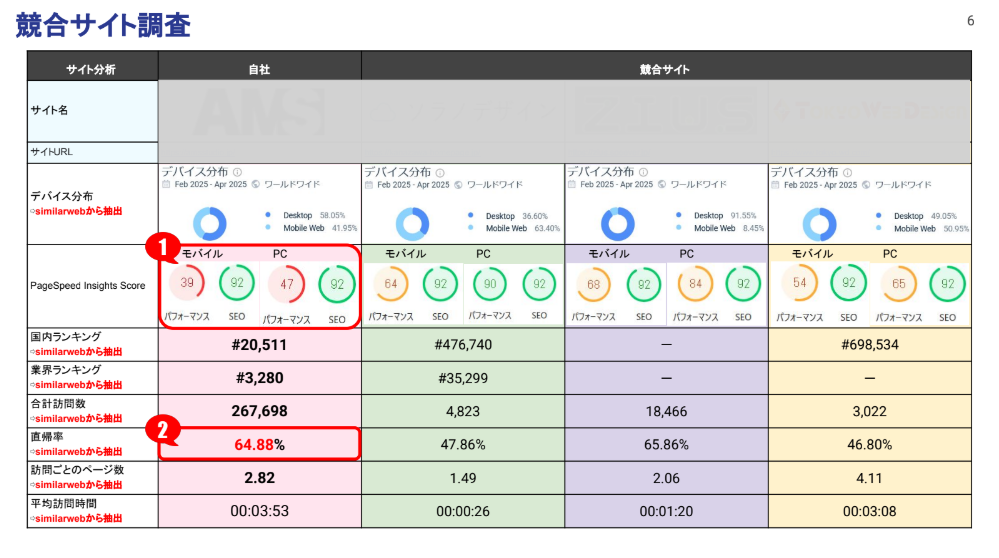Click the 国内ランキング value #20,511
This screenshot has height=558, width=999.
[259, 344]
